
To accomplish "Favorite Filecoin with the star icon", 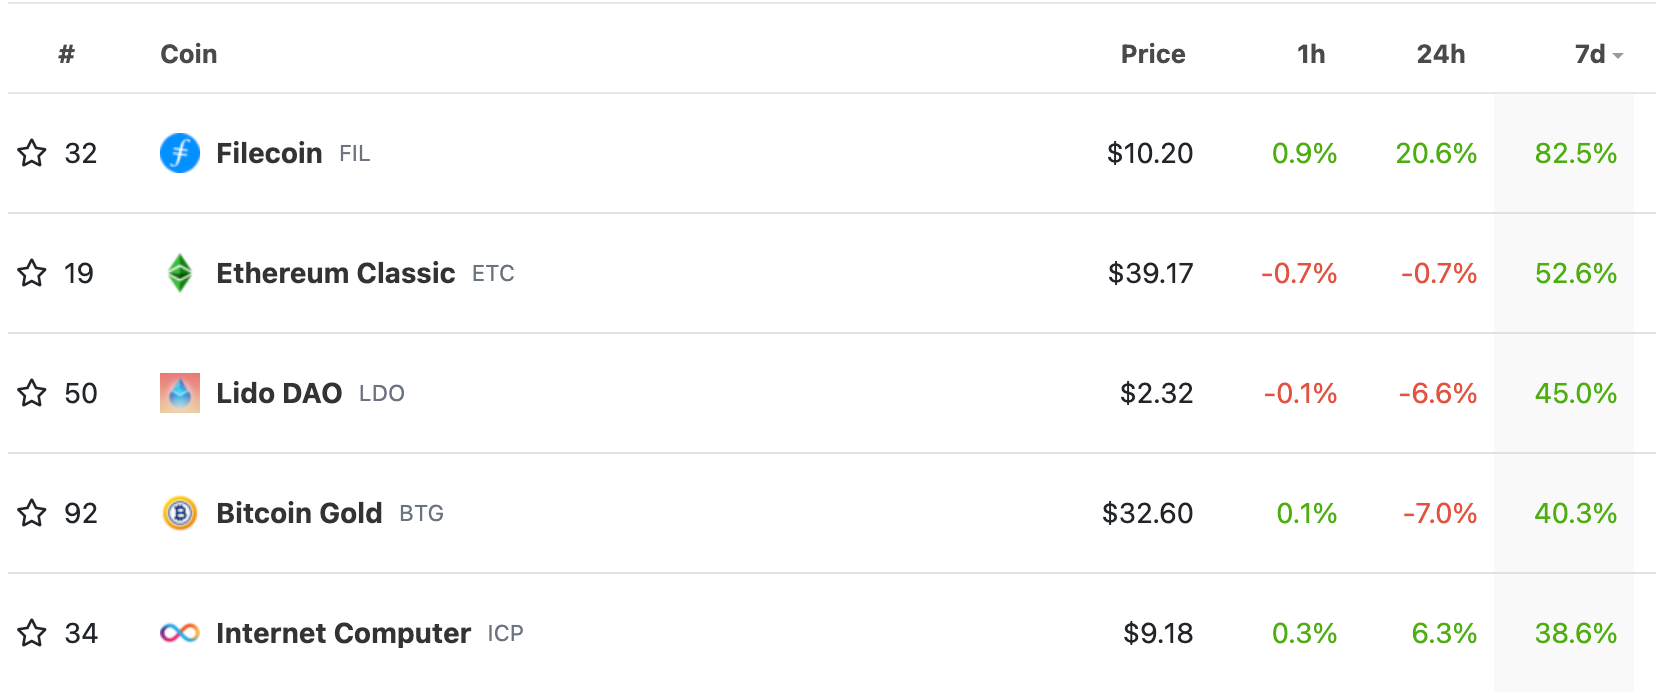I will click(32, 153).
